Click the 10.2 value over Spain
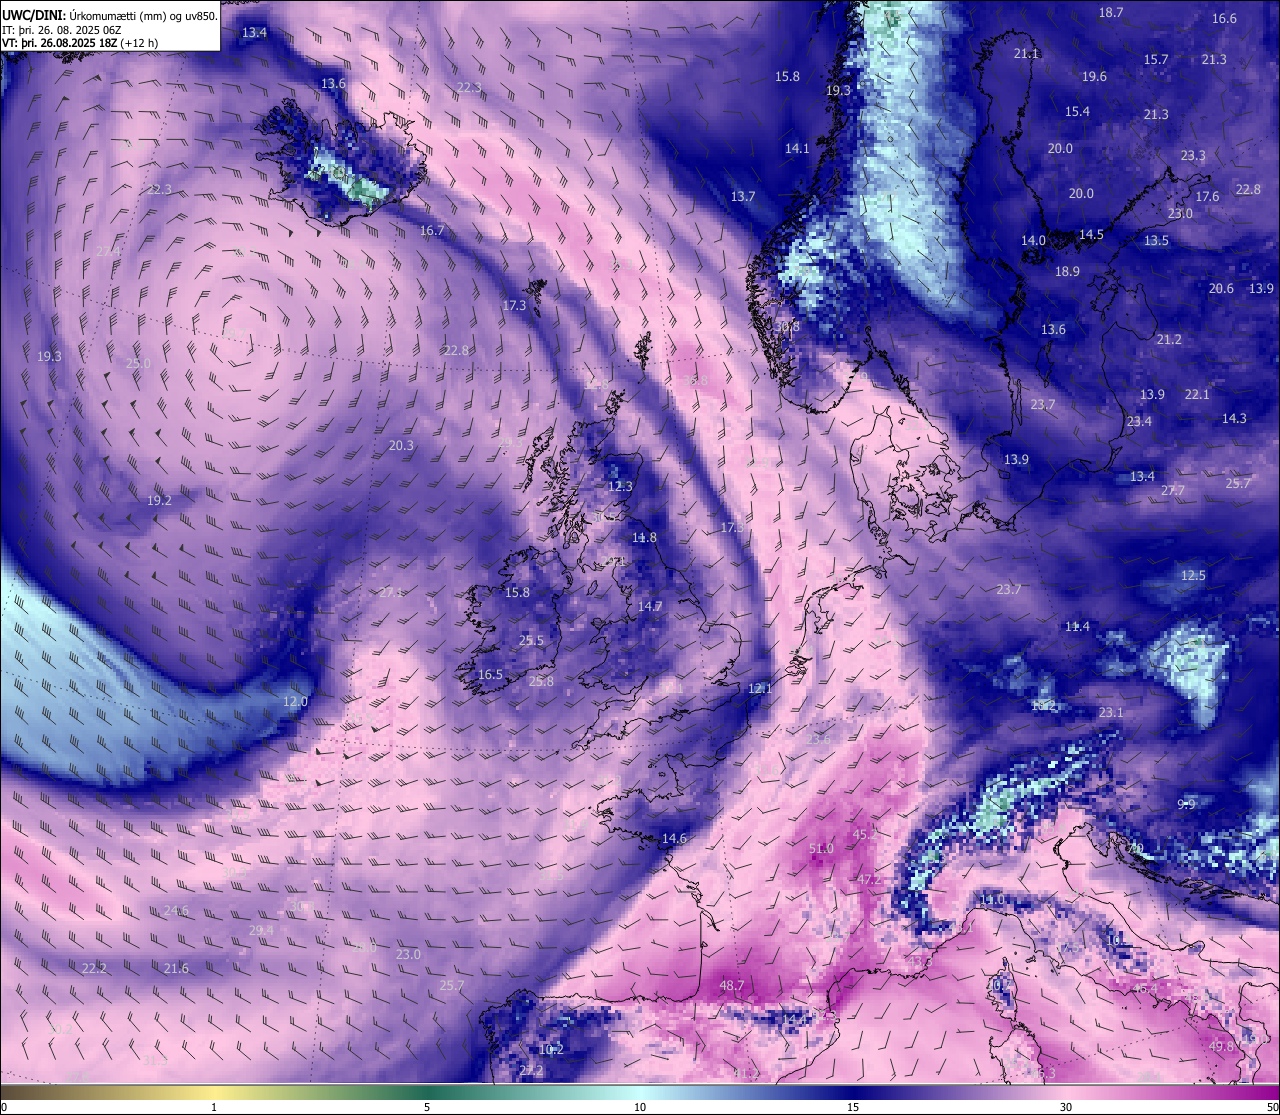1280x1115 pixels. pos(551,1050)
